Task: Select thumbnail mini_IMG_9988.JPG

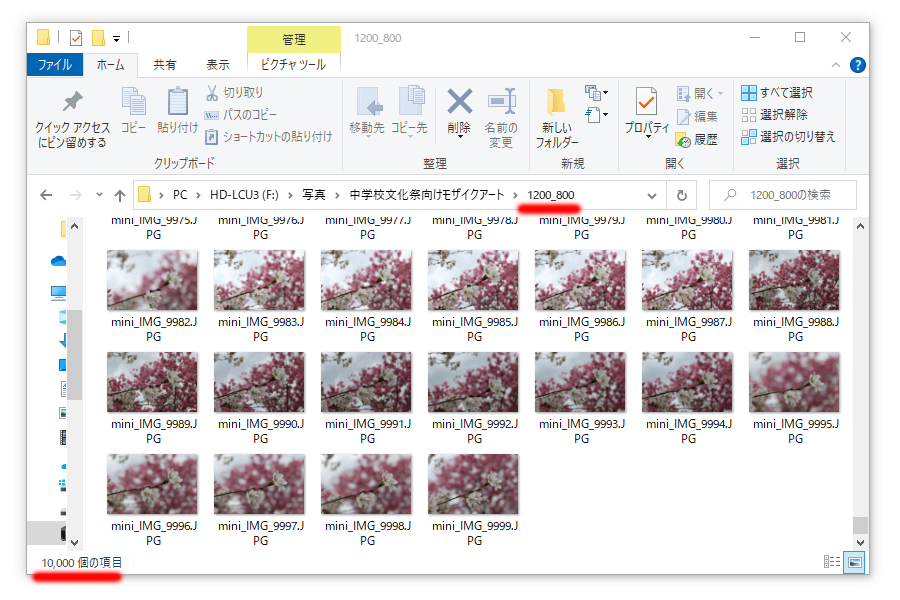Action: pyautogui.click(x=794, y=280)
